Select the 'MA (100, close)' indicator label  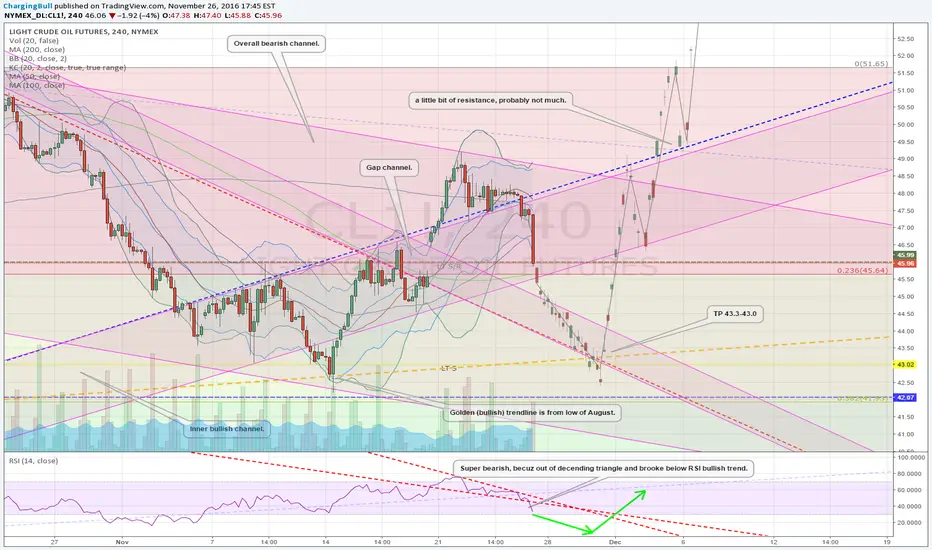(x=37, y=86)
